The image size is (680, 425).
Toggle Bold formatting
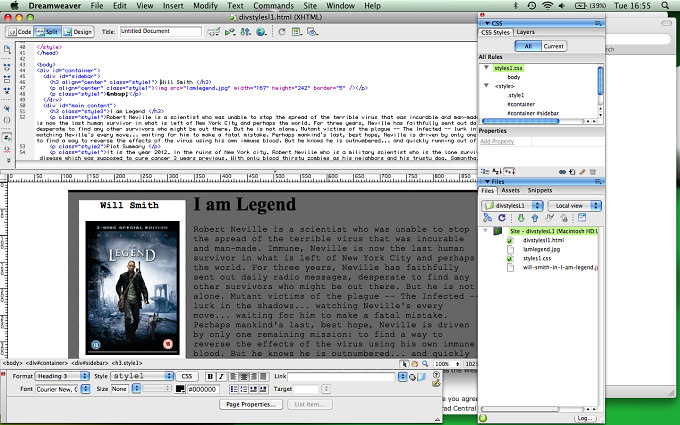pyautogui.click(x=210, y=376)
